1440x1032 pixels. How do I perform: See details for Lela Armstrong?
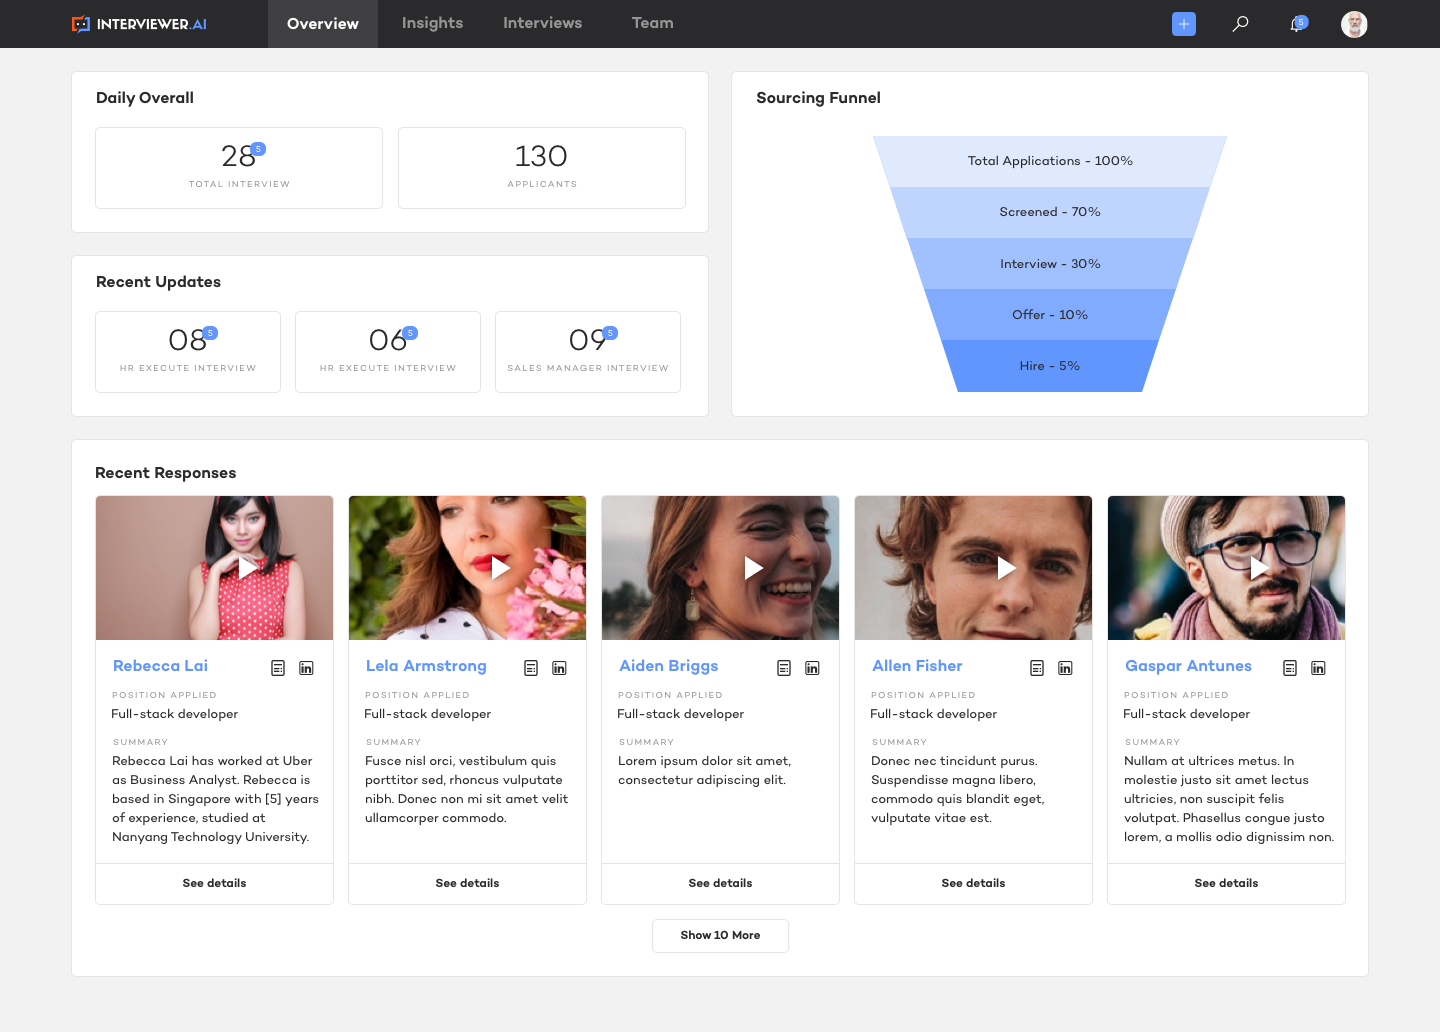click(x=467, y=884)
